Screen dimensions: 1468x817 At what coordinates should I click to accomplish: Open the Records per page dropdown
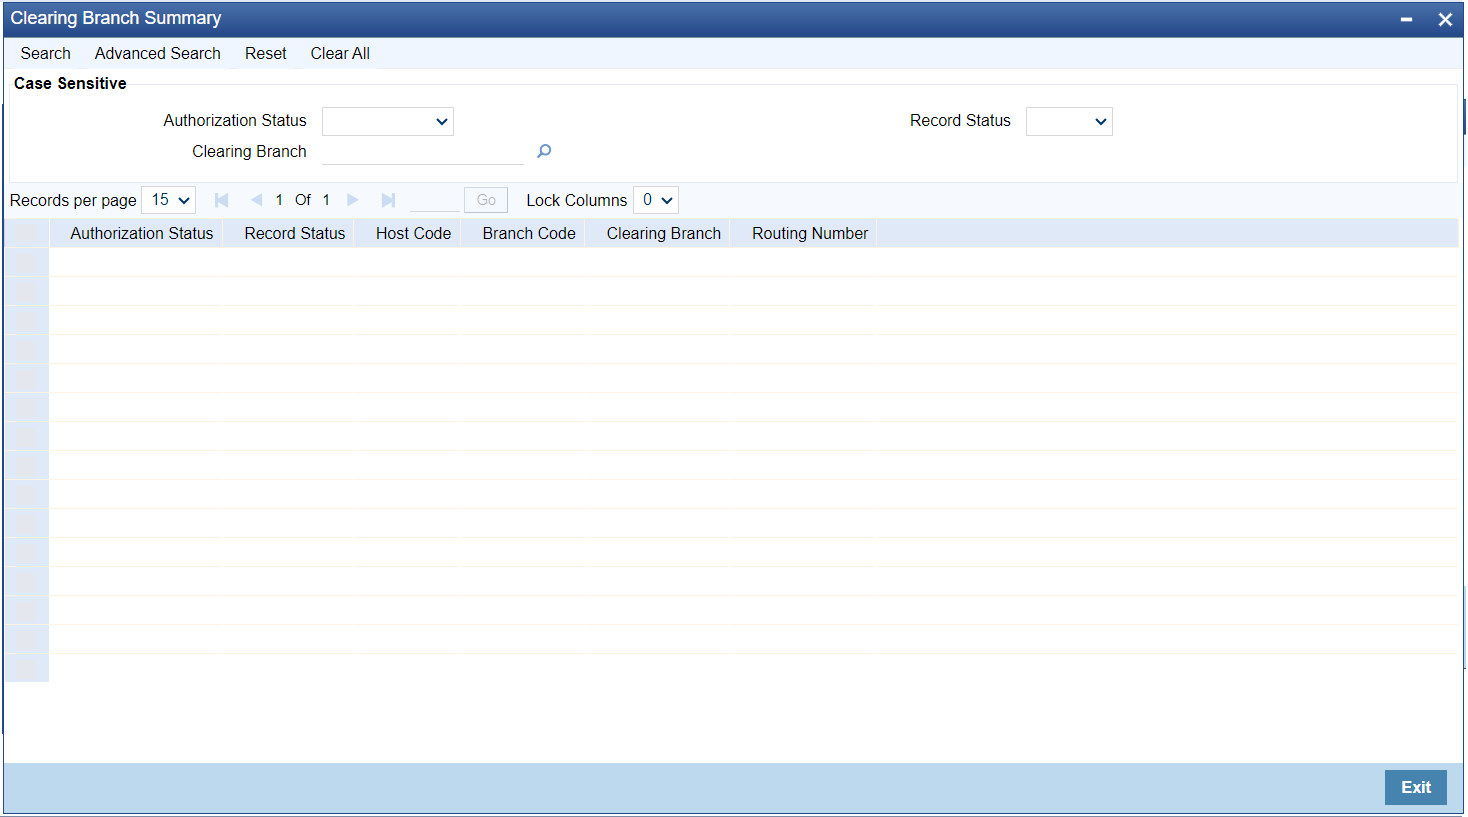click(168, 200)
